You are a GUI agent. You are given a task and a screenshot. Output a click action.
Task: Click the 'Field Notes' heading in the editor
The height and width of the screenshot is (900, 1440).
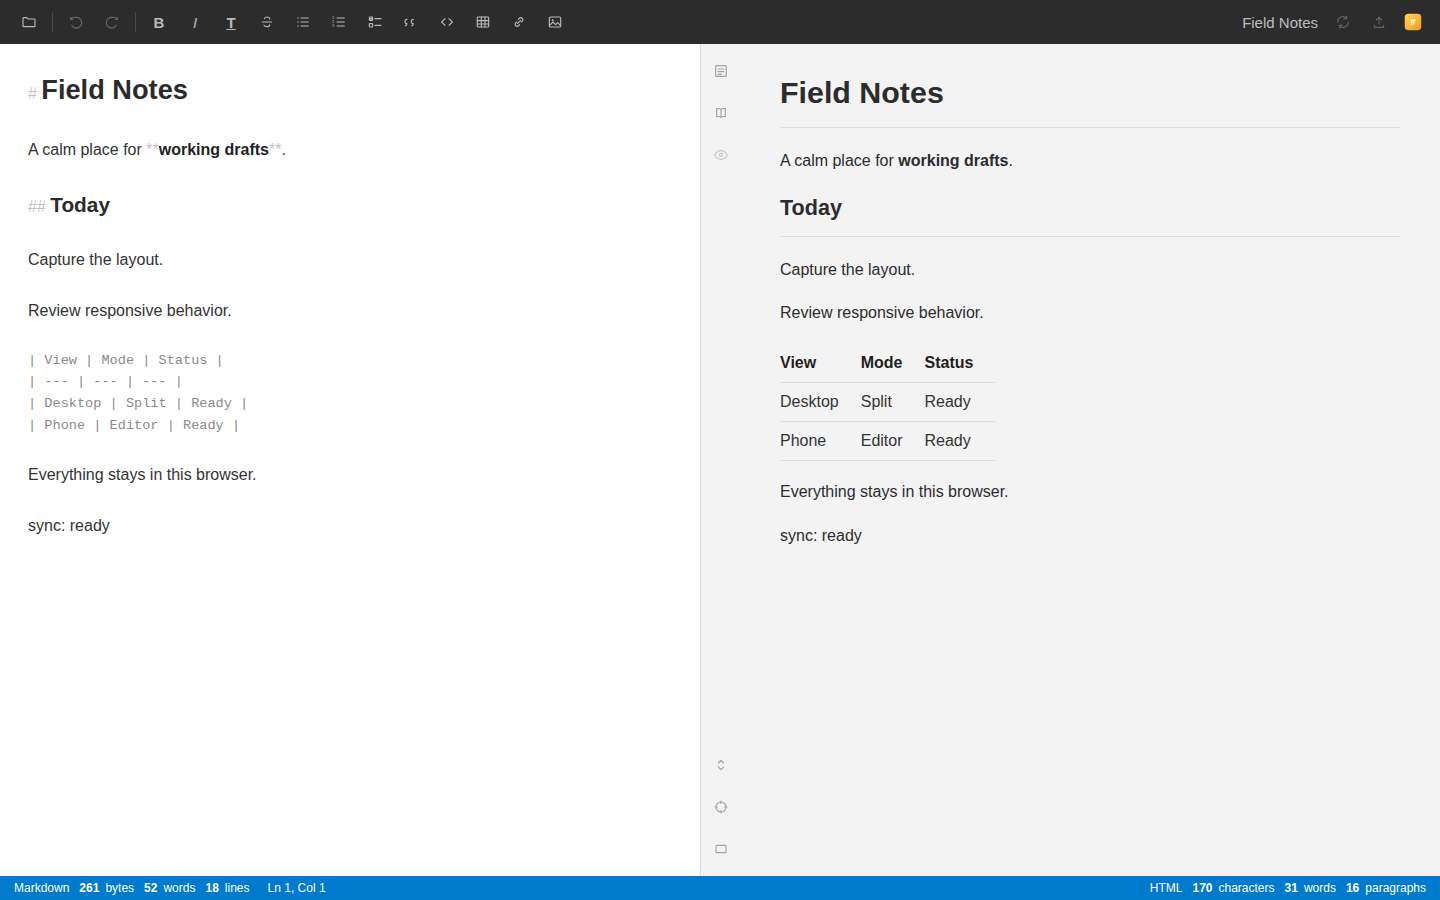point(114,90)
